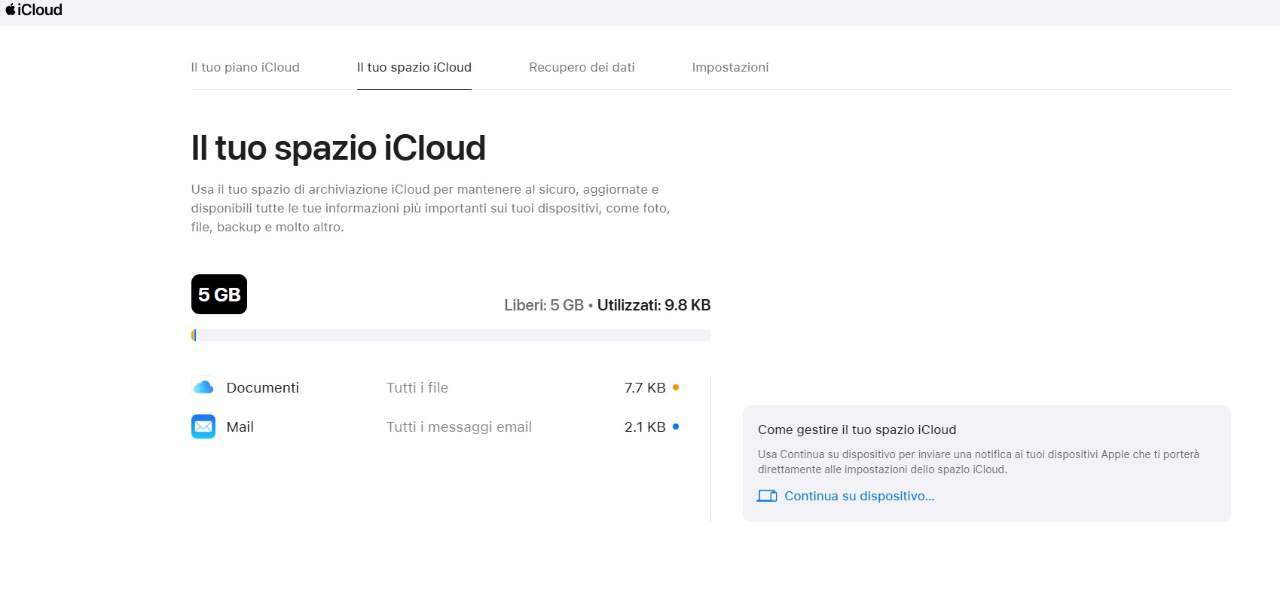This screenshot has height=590, width=1280.
Task: Click the 7.7 KB Documenti size value
Action: [645, 388]
